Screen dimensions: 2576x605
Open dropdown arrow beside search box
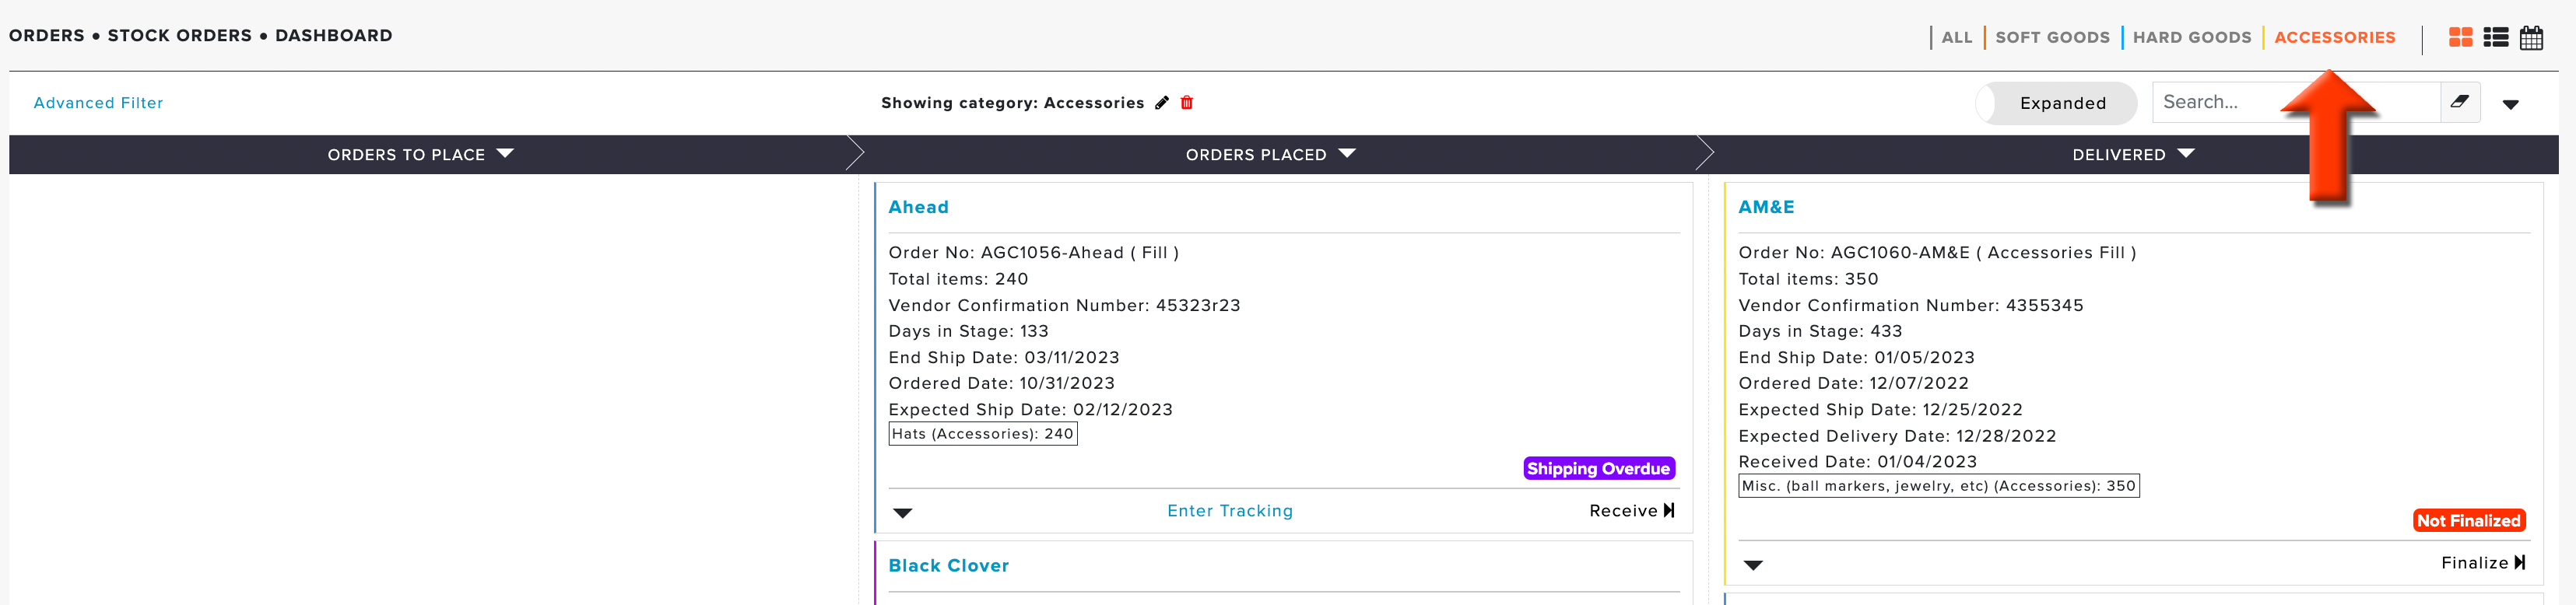pyautogui.click(x=2510, y=104)
